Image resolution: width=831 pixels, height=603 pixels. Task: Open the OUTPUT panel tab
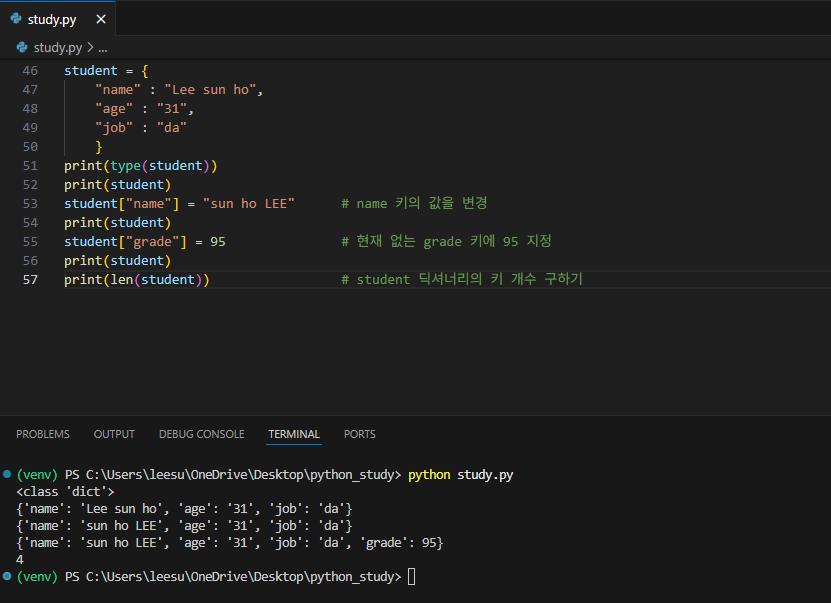coord(114,434)
